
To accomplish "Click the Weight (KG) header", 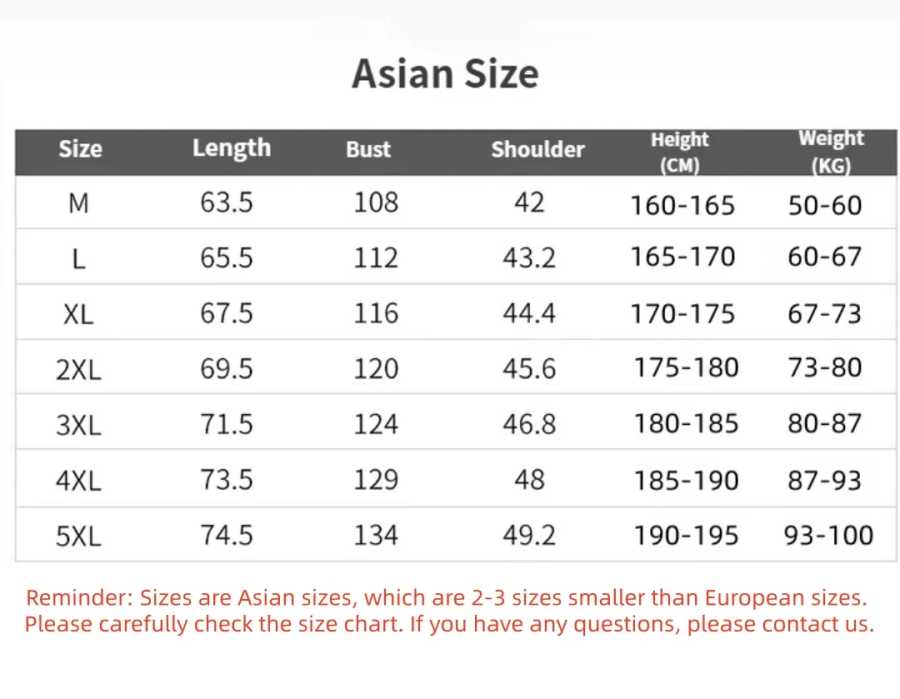I will point(831,152).
